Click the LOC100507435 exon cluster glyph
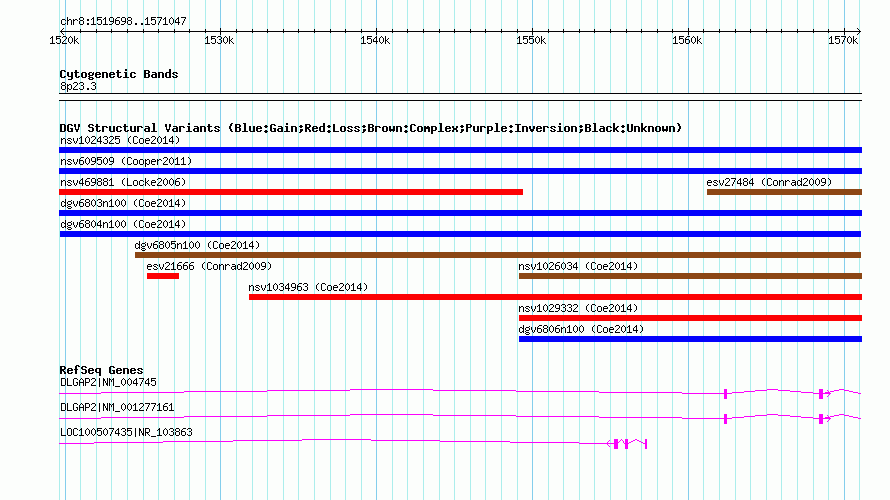The width and height of the screenshot is (890, 500). [x=627, y=443]
